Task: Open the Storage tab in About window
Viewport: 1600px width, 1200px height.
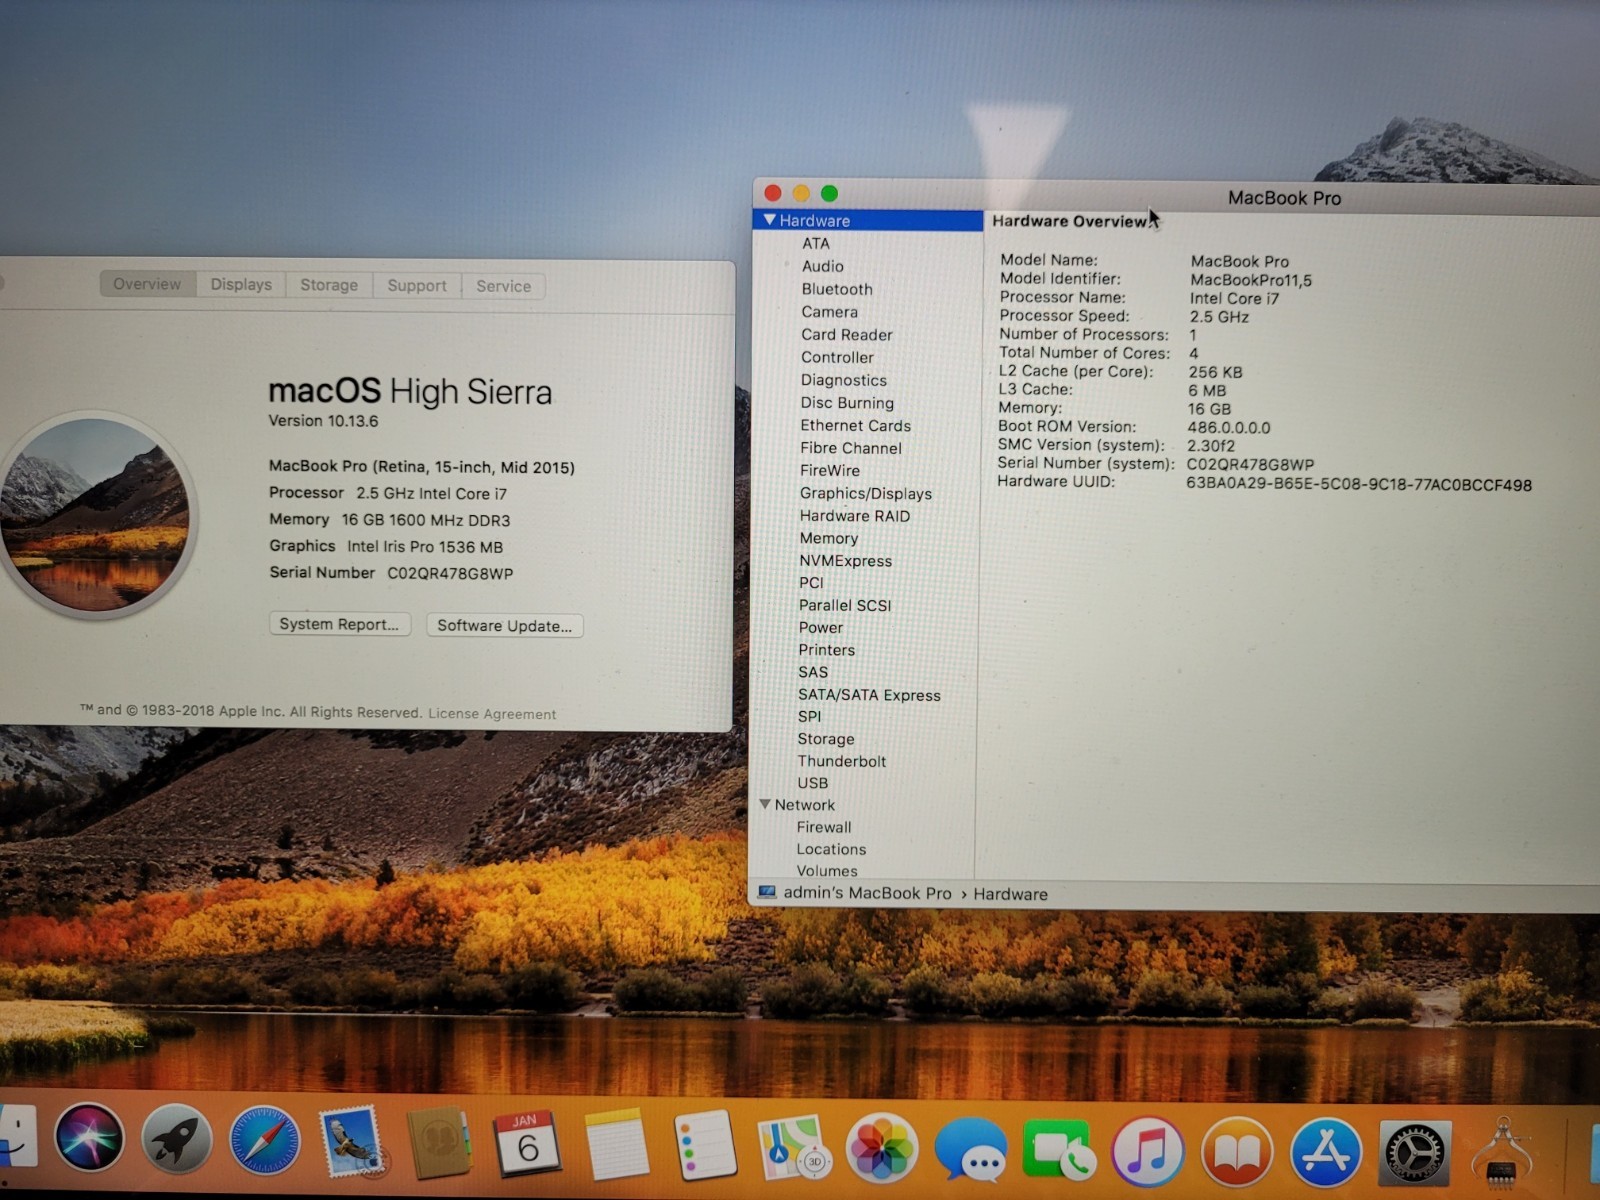Action: pos(329,285)
